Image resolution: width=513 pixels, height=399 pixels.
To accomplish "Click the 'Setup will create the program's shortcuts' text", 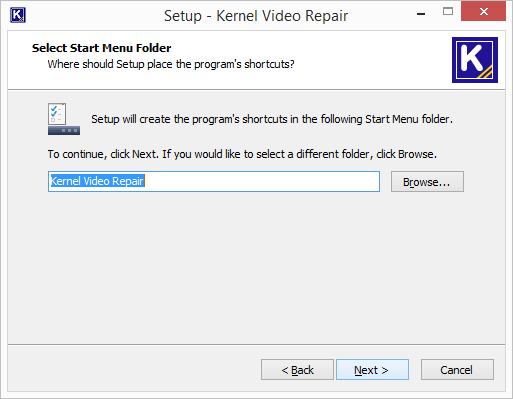I will (272, 119).
